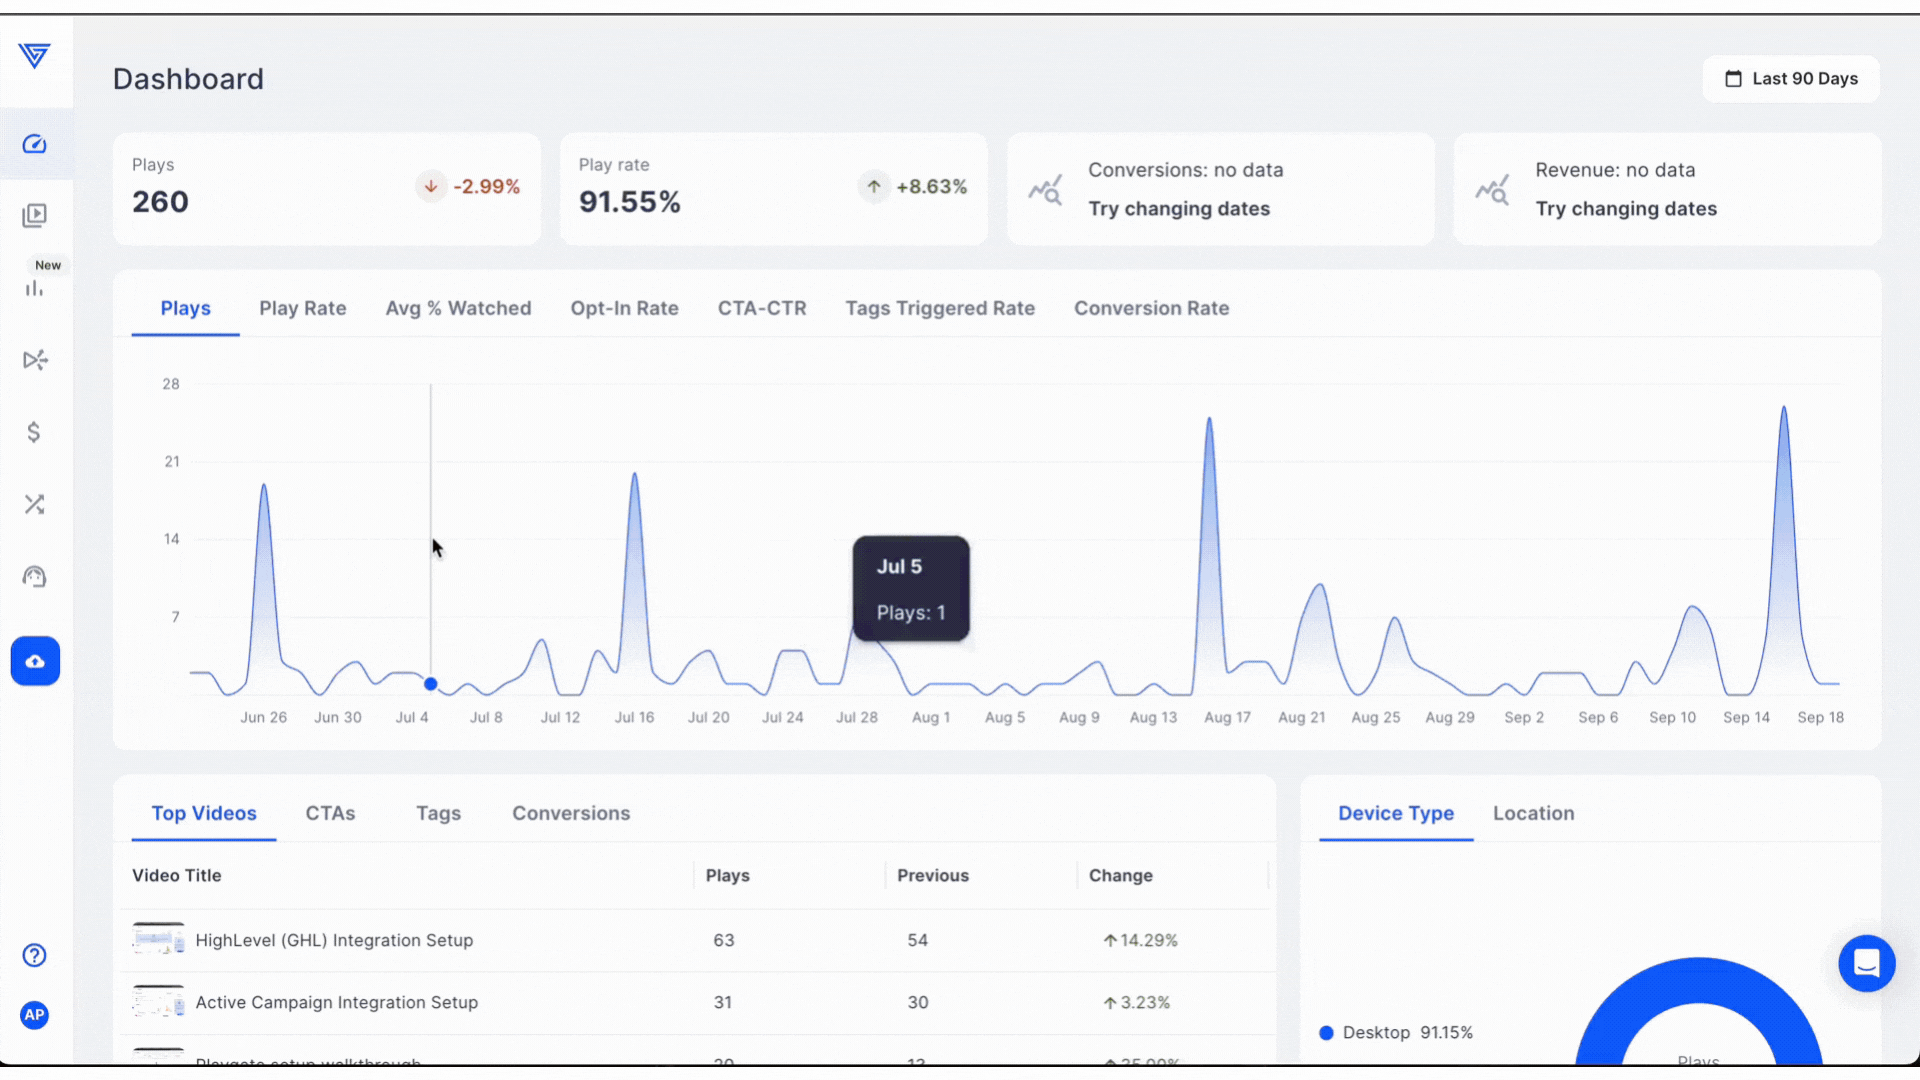Click the blue cloud upload button

[35, 661]
